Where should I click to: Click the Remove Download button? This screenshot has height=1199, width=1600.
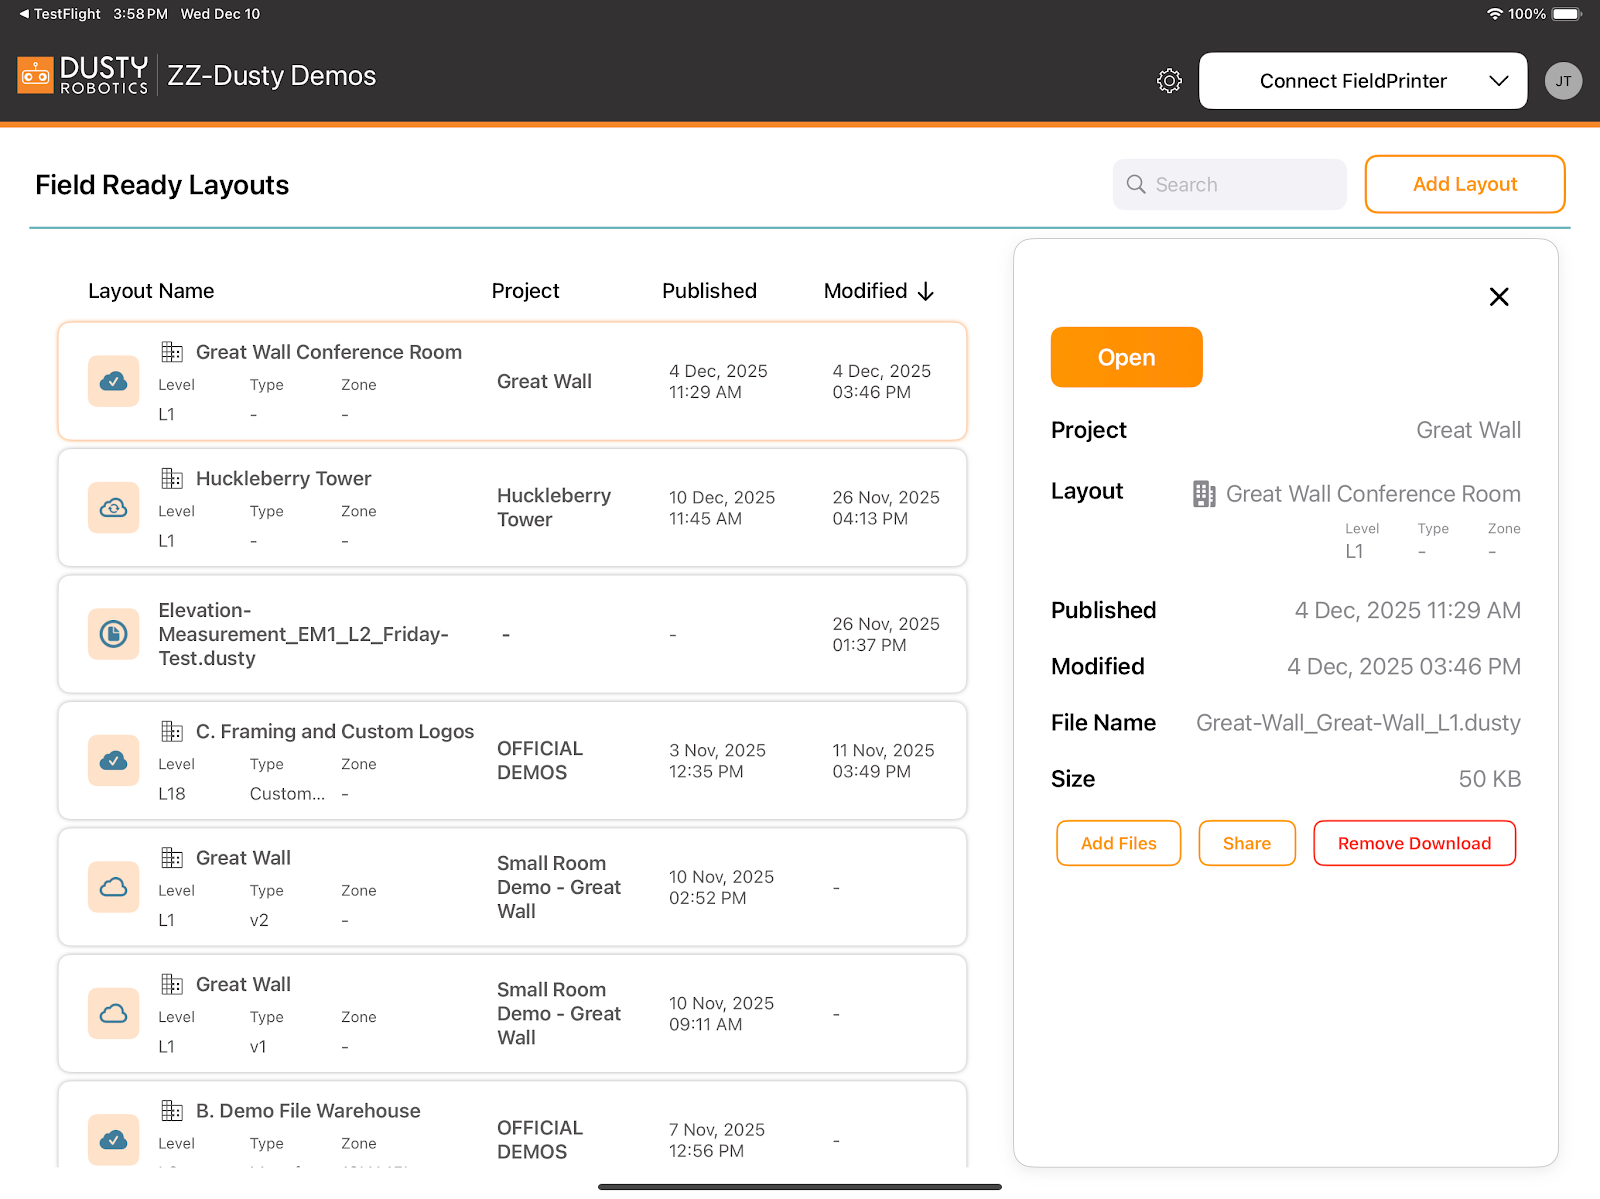point(1414,843)
